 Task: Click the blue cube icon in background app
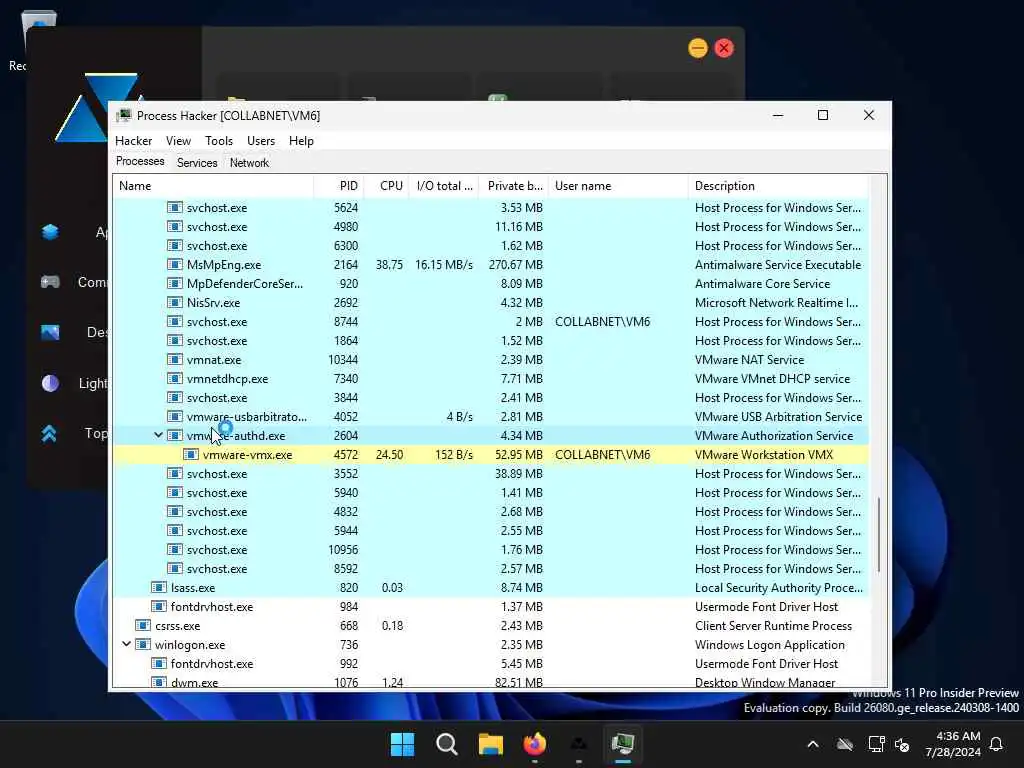tap(50, 232)
